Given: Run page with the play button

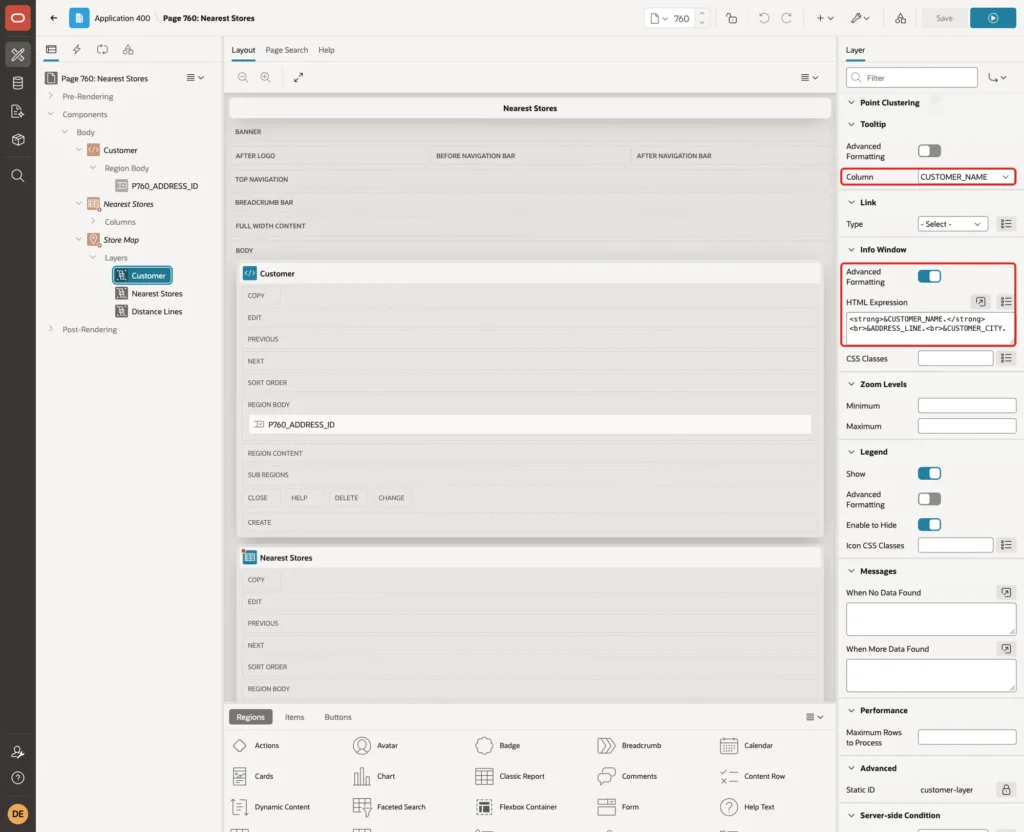Looking at the screenshot, I should (x=993, y=18).
